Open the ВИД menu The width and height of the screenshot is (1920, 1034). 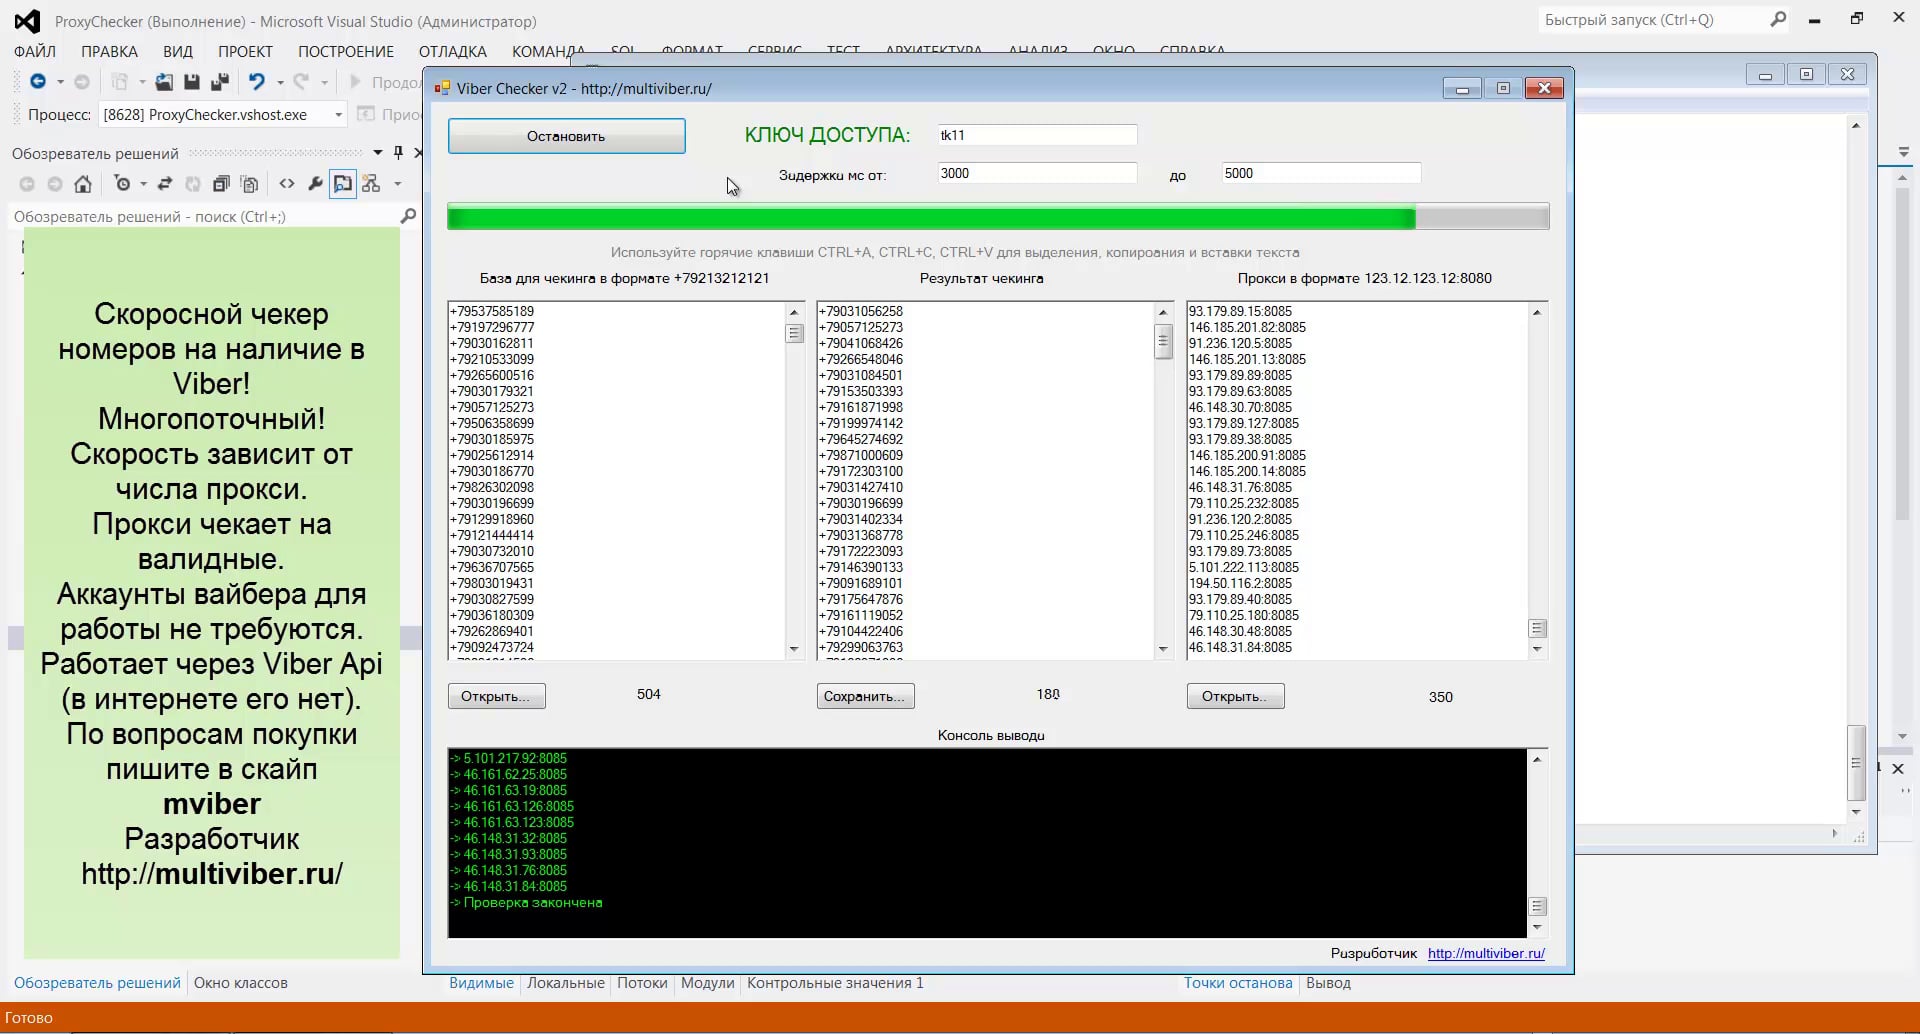click(x=178, y=51)
